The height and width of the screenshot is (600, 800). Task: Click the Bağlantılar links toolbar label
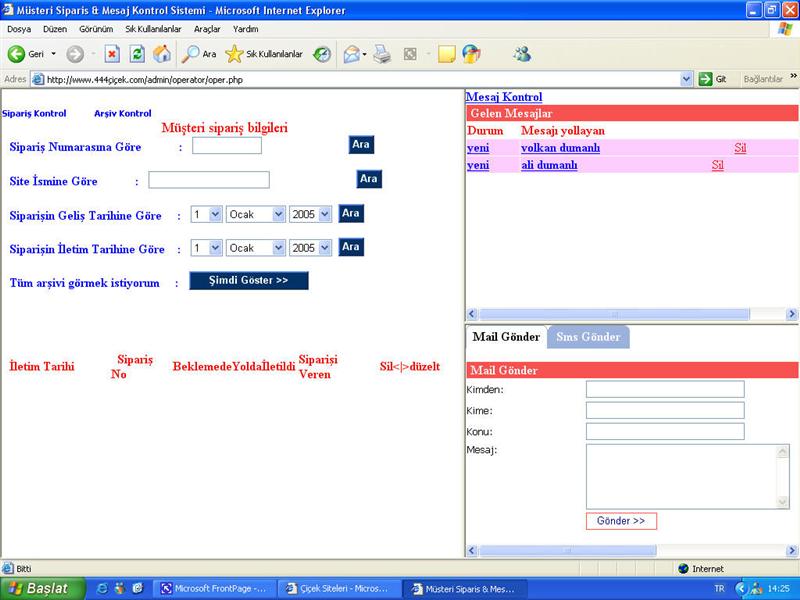[x=763, y=79]
